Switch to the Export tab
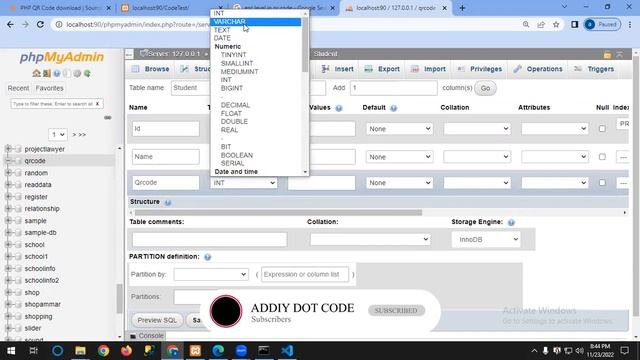The width and height of the screenshot is (640, 360). [382, 69]
